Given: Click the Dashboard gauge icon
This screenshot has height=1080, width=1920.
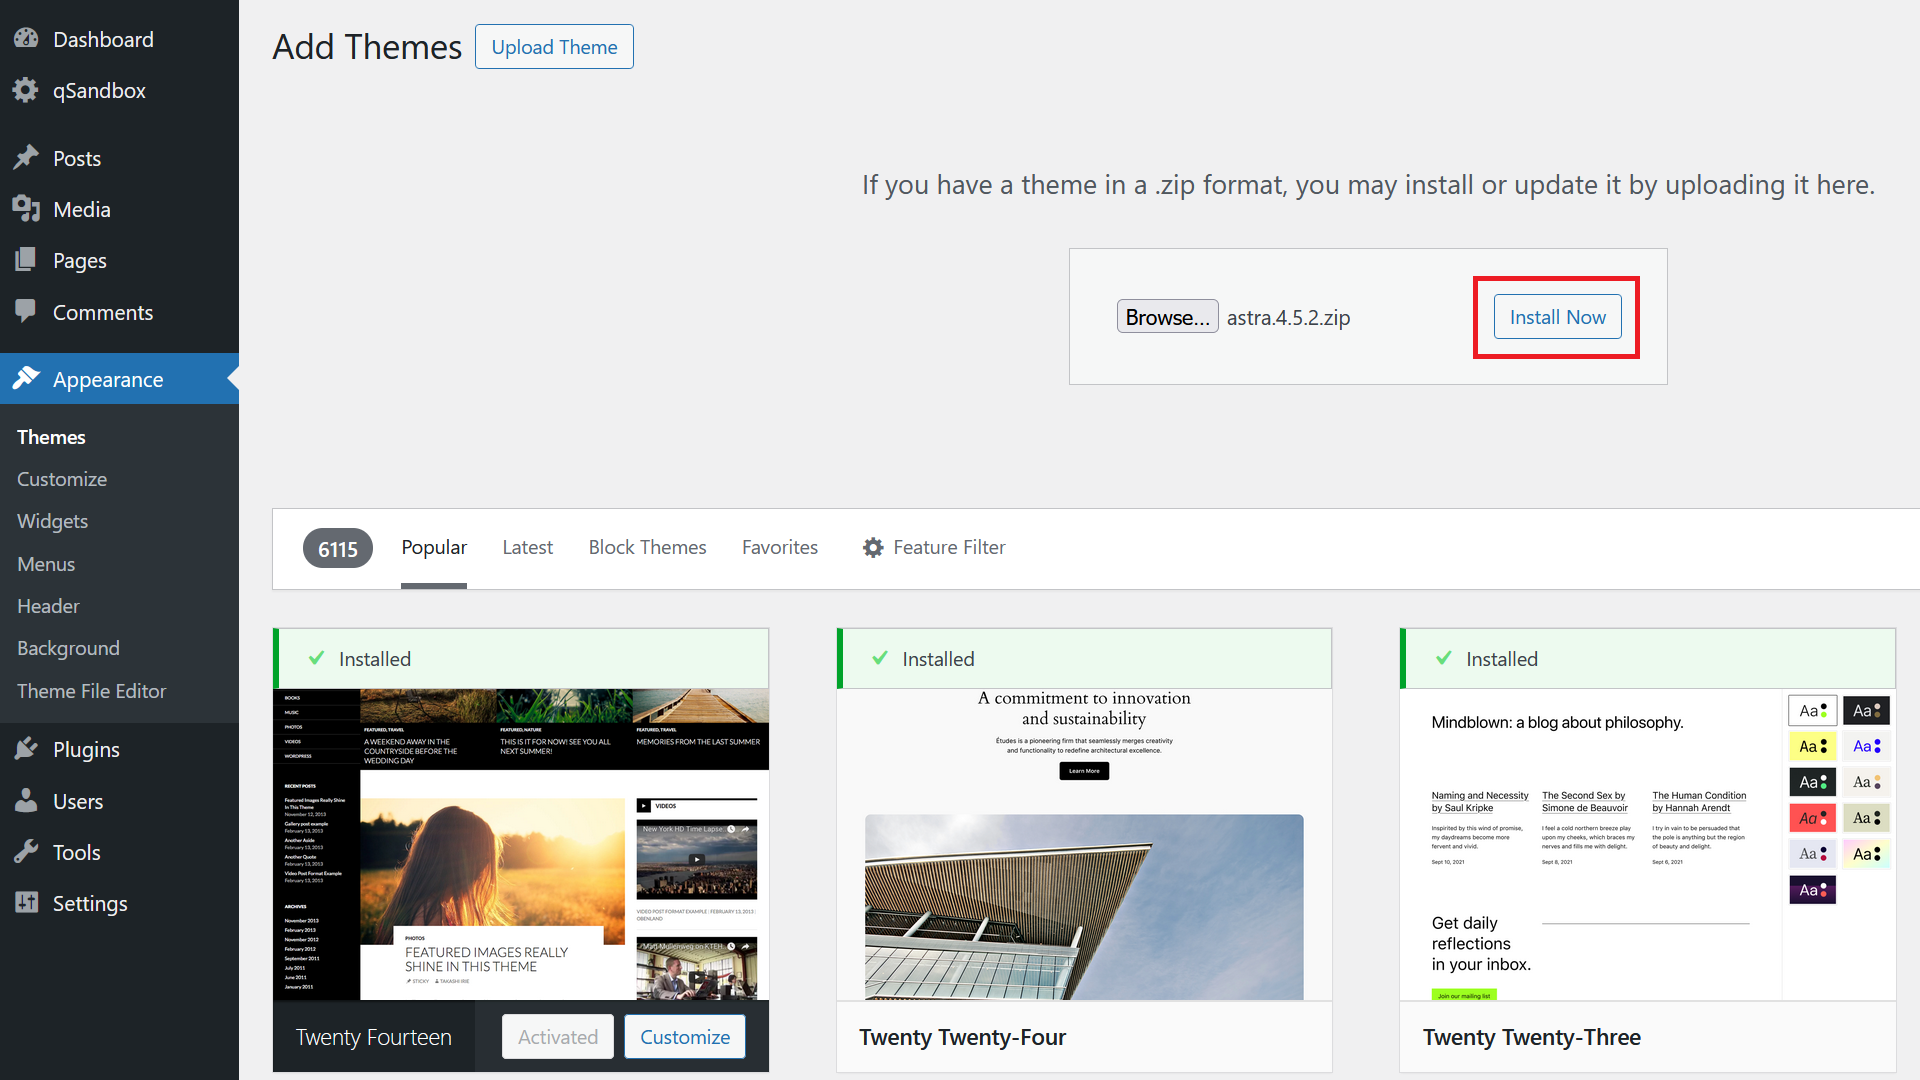Looking at the screenshot, I should (x=26, y=39).
